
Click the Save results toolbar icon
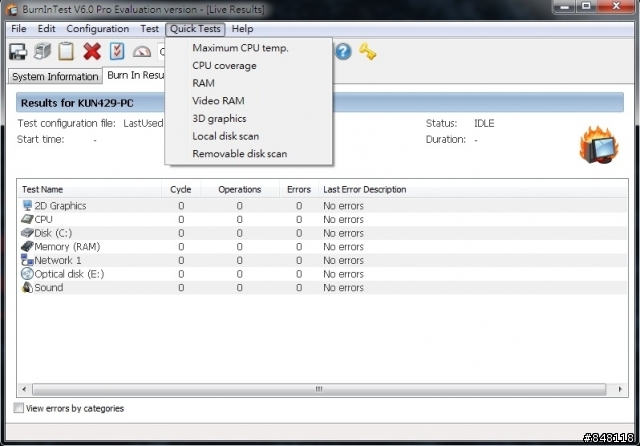point(18,52)
